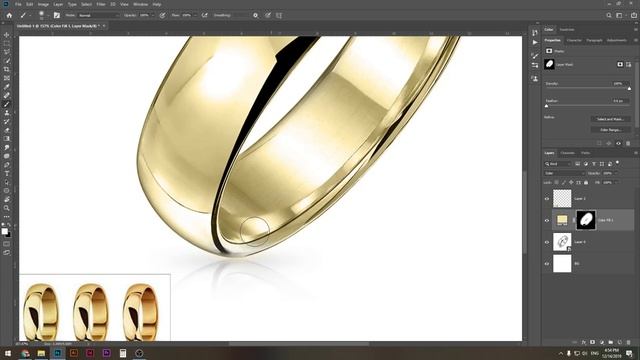Click the Select and Mask button
This screenshot has height=360, width=640.
point(611,119)
